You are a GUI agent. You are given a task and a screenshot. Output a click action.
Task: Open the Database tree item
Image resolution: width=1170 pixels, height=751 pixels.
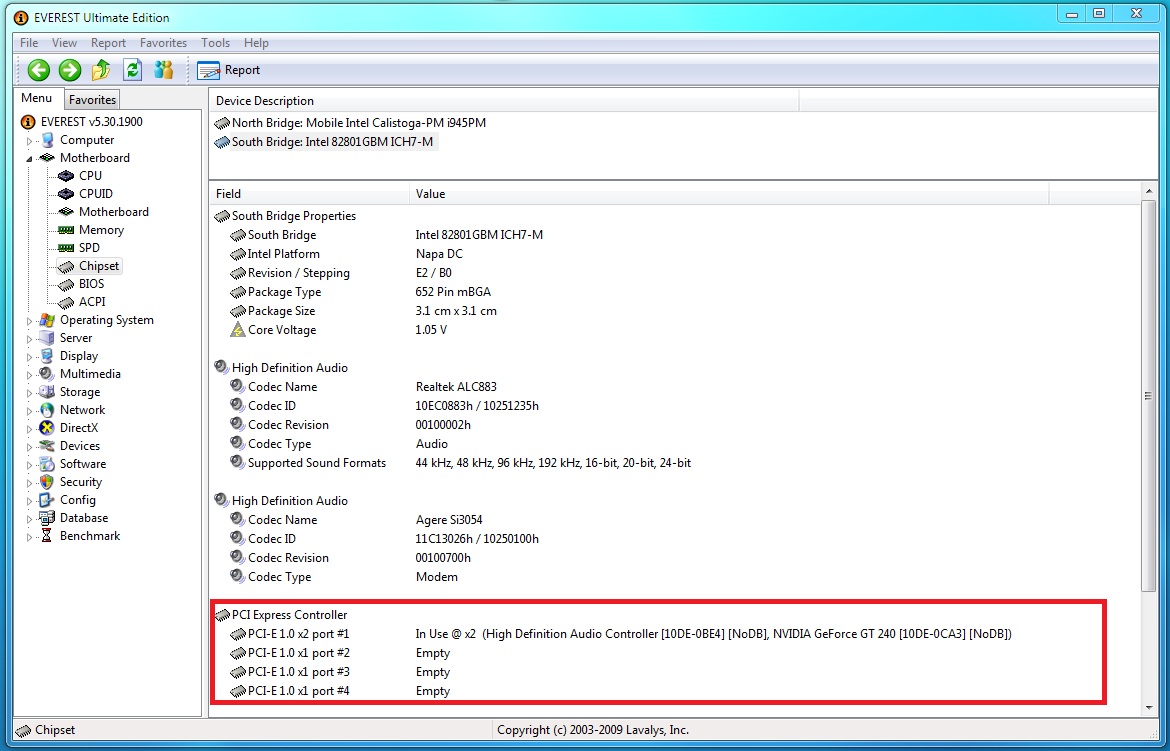[84, 518]
